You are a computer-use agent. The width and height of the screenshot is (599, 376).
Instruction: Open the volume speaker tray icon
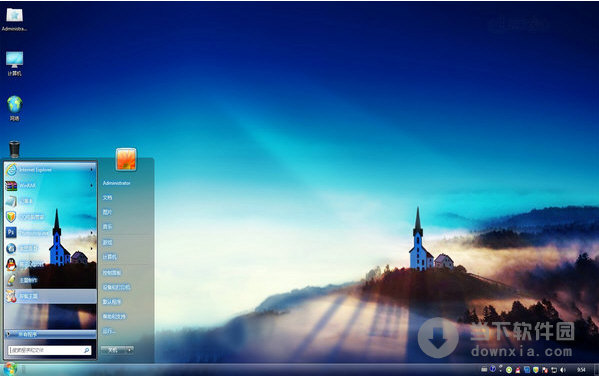tap(563, 370)
